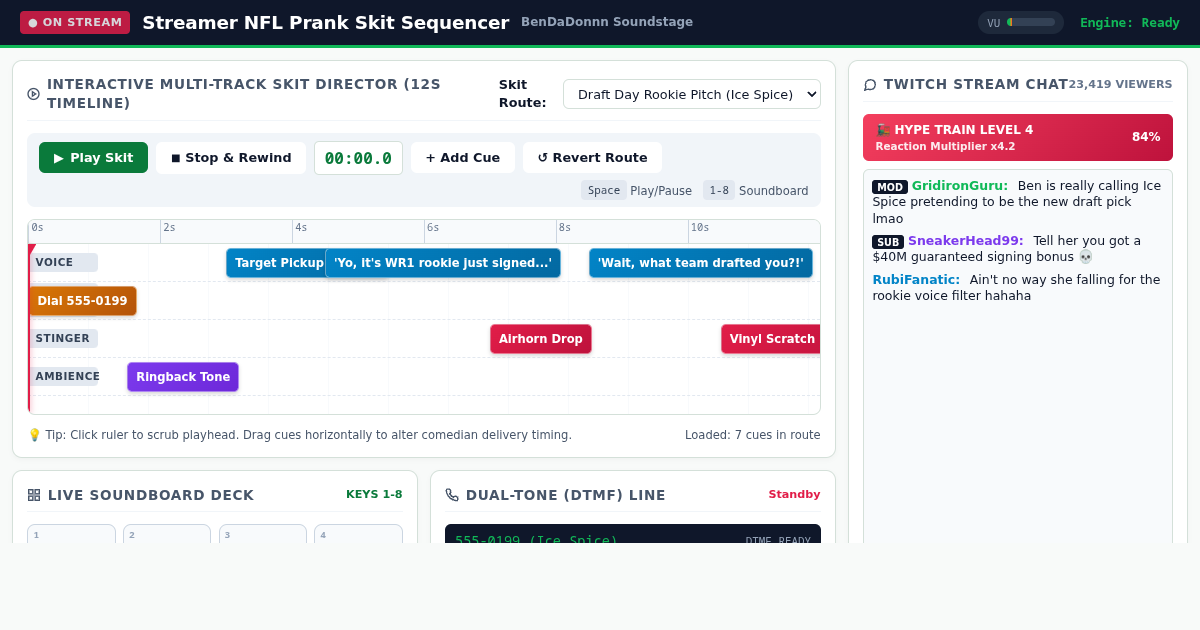
Task: Click soundboard pad 3
Action: 263,534
